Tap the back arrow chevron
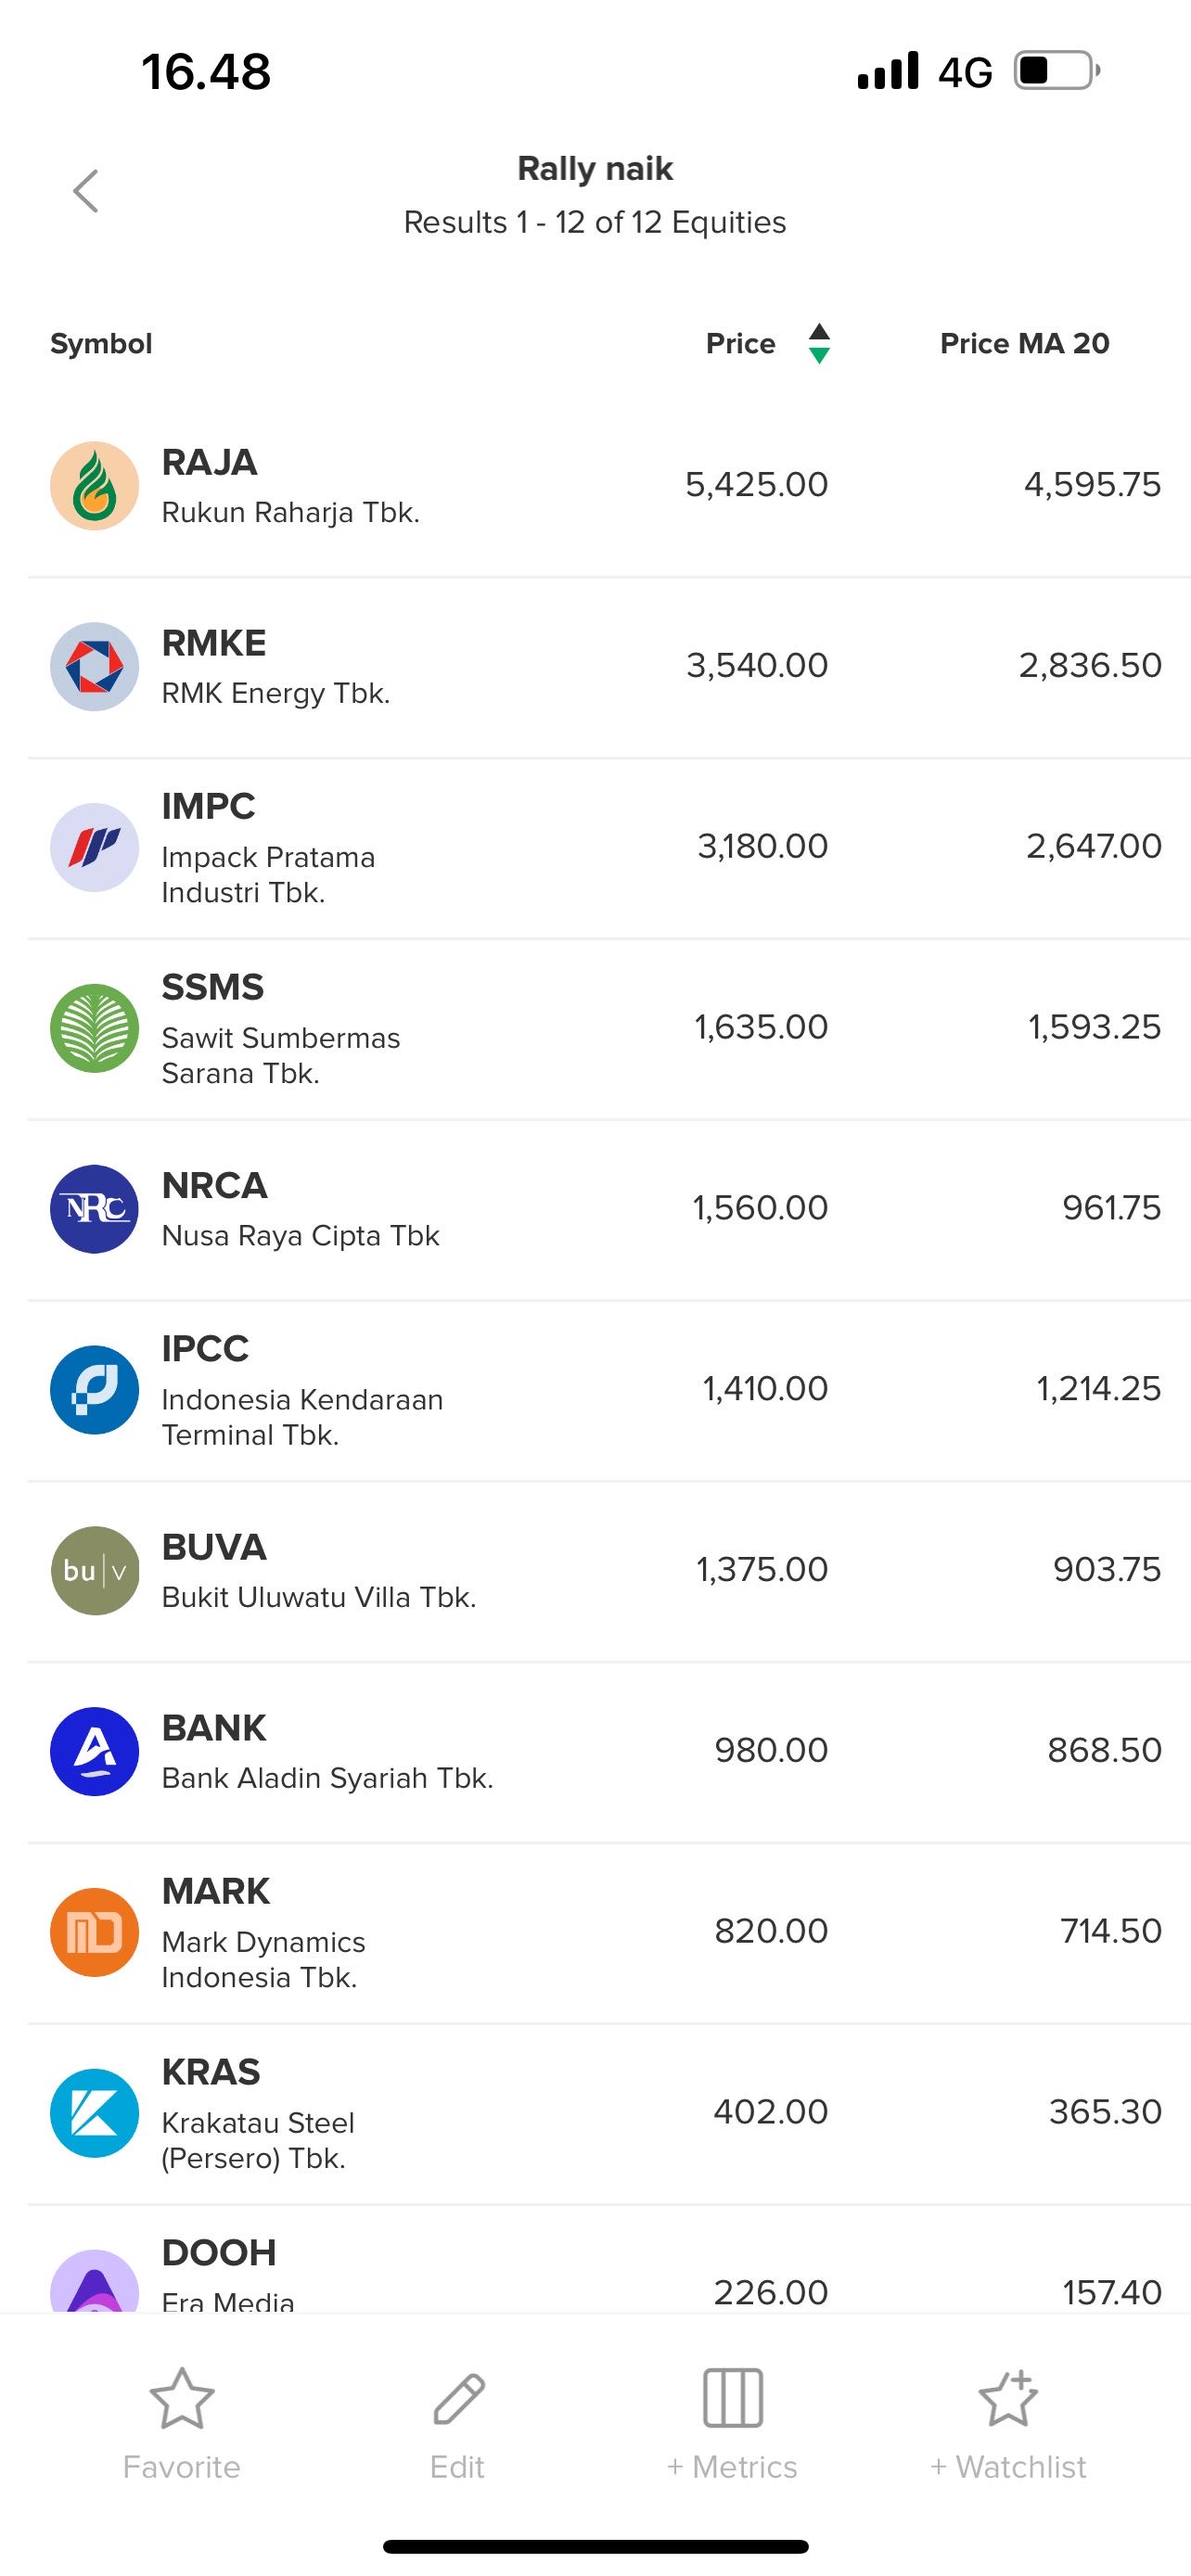This screenshot has height=2576, width=1191. point(86,191)
